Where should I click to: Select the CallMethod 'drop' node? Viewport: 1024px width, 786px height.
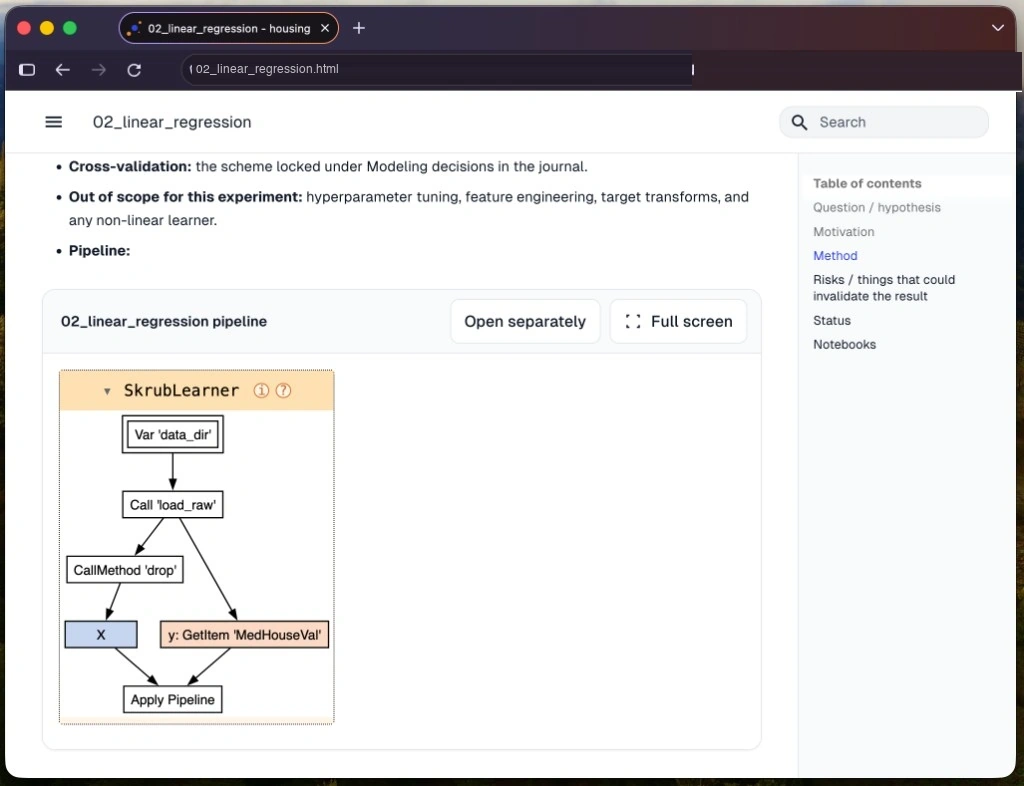click(125, 570)
